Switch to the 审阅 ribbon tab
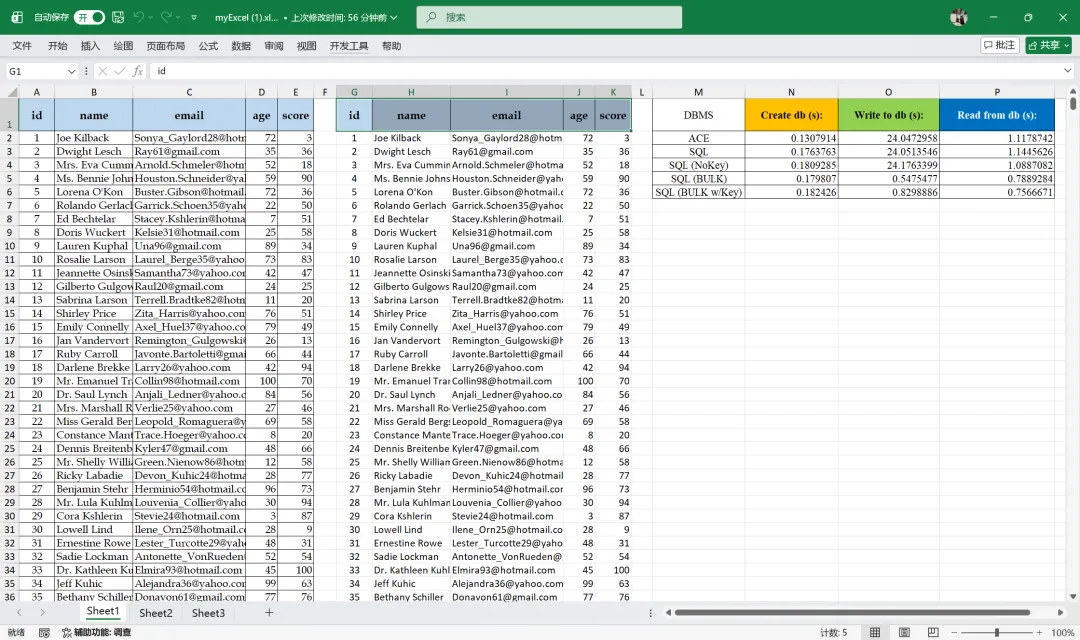 pyautogui.click(x=273, y=45)
